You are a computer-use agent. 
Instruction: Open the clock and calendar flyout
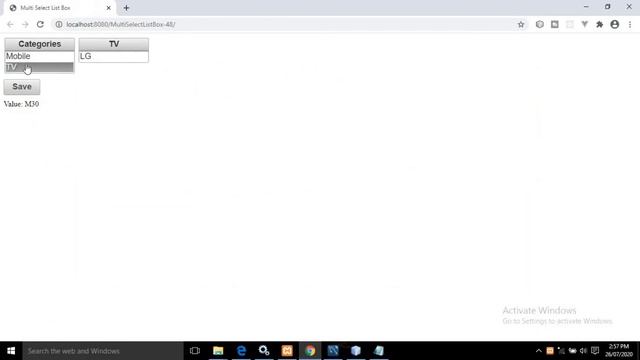point(619,351)
